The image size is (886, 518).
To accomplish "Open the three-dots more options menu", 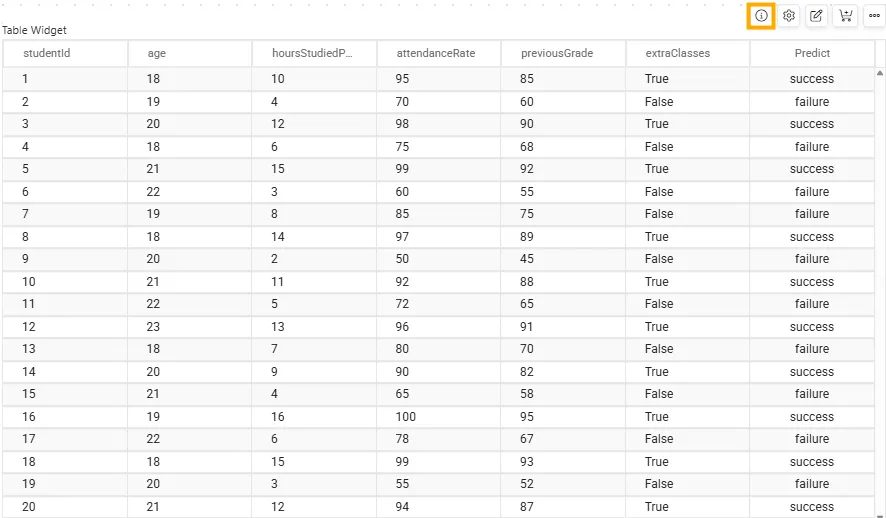I will click(873, 16).
